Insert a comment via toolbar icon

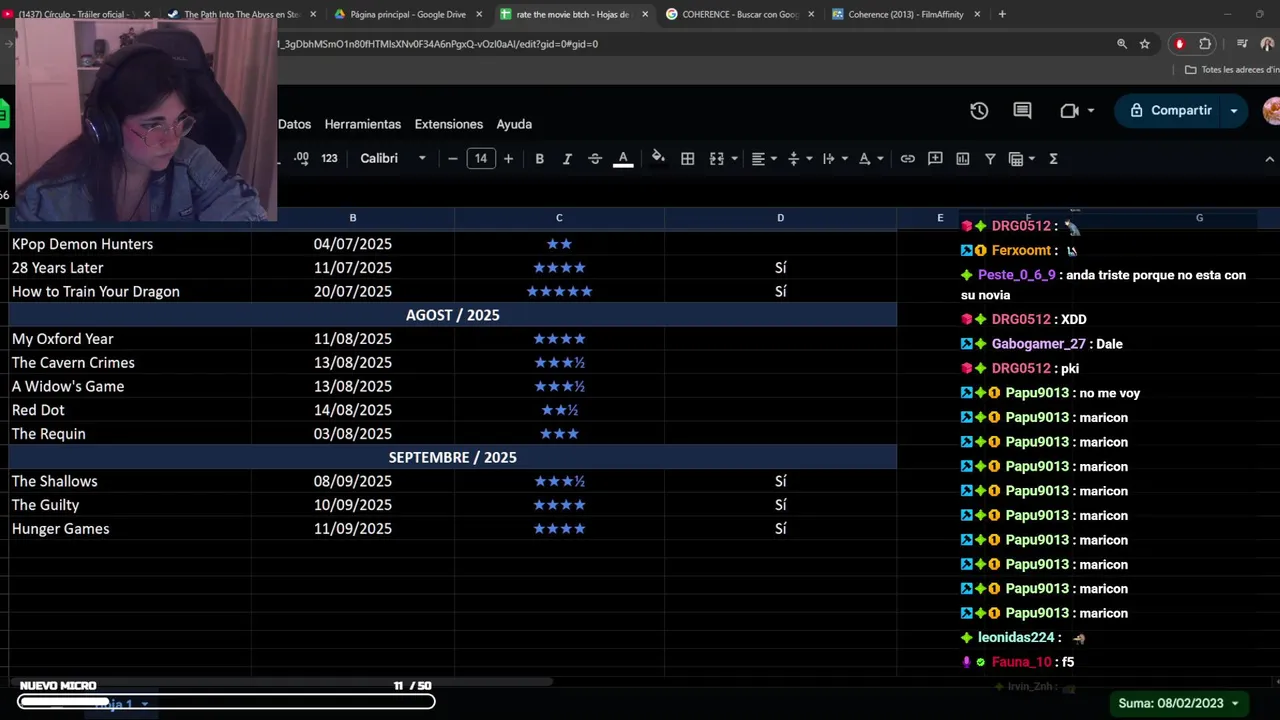[x=935, y=159]
